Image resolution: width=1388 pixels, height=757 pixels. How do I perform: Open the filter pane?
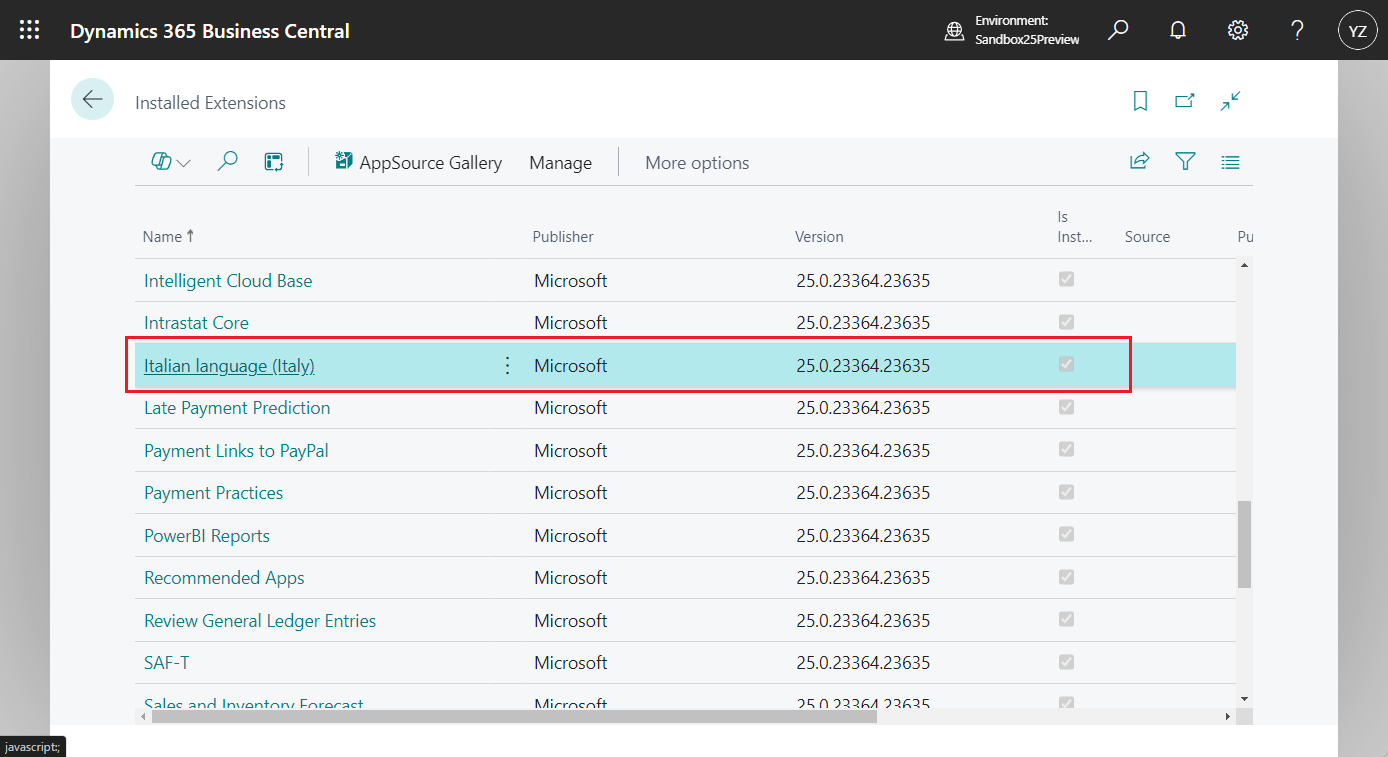pyautogui.click(x=1185, y=161)
